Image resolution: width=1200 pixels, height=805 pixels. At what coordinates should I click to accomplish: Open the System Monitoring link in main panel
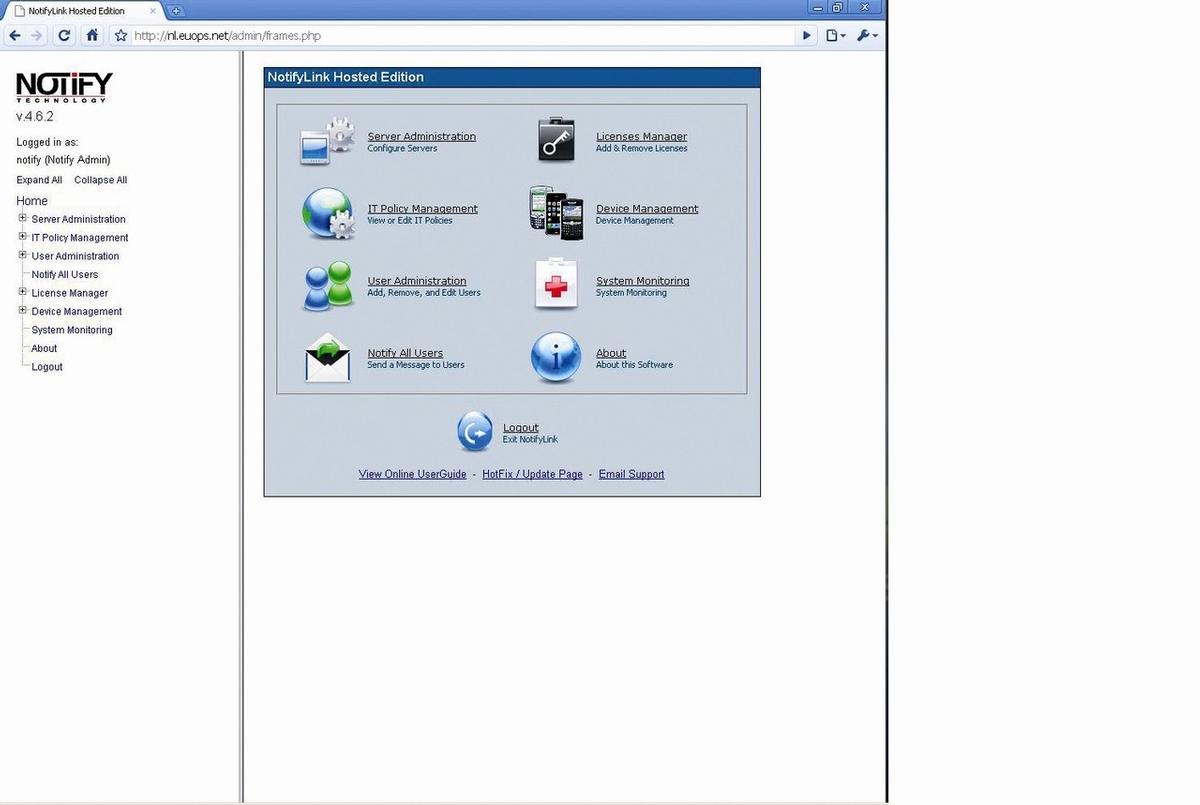coord(642,281)
